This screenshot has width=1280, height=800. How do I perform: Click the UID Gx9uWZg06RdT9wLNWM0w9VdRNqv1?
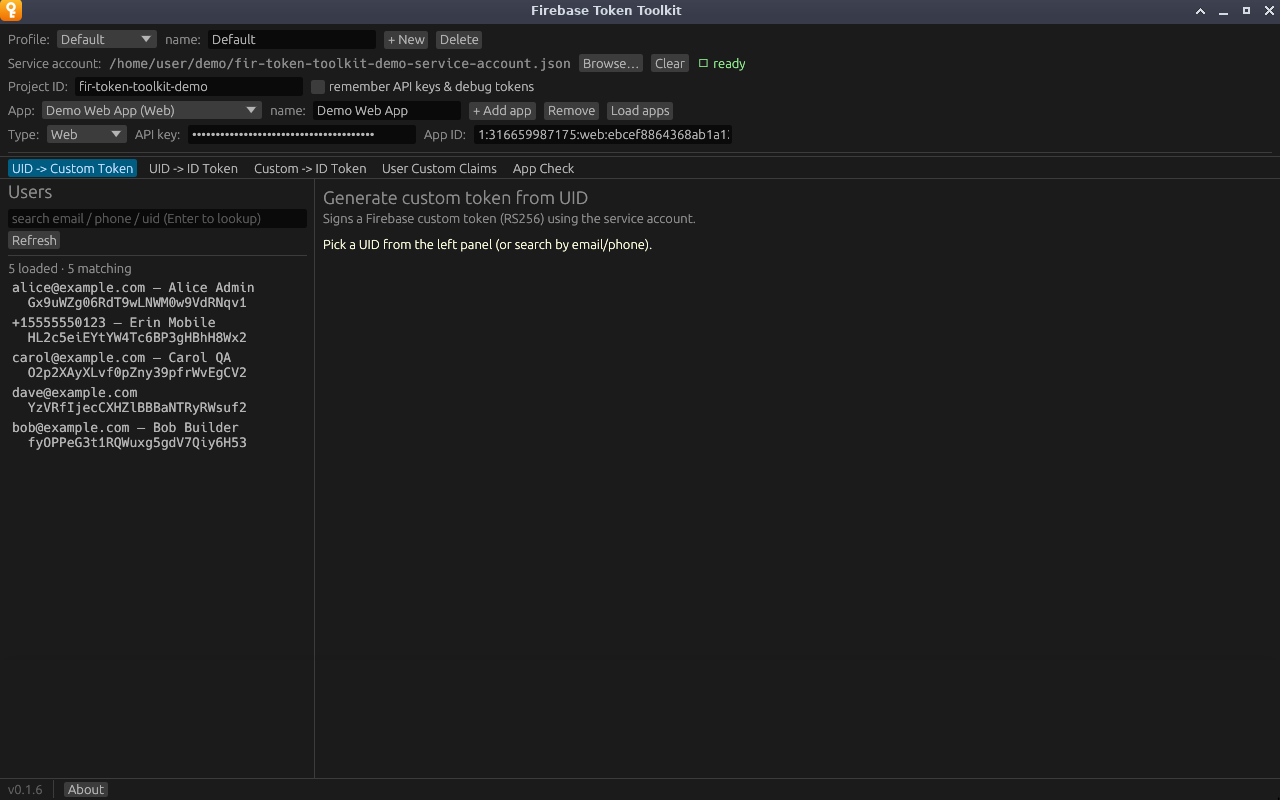pos(137,303)
